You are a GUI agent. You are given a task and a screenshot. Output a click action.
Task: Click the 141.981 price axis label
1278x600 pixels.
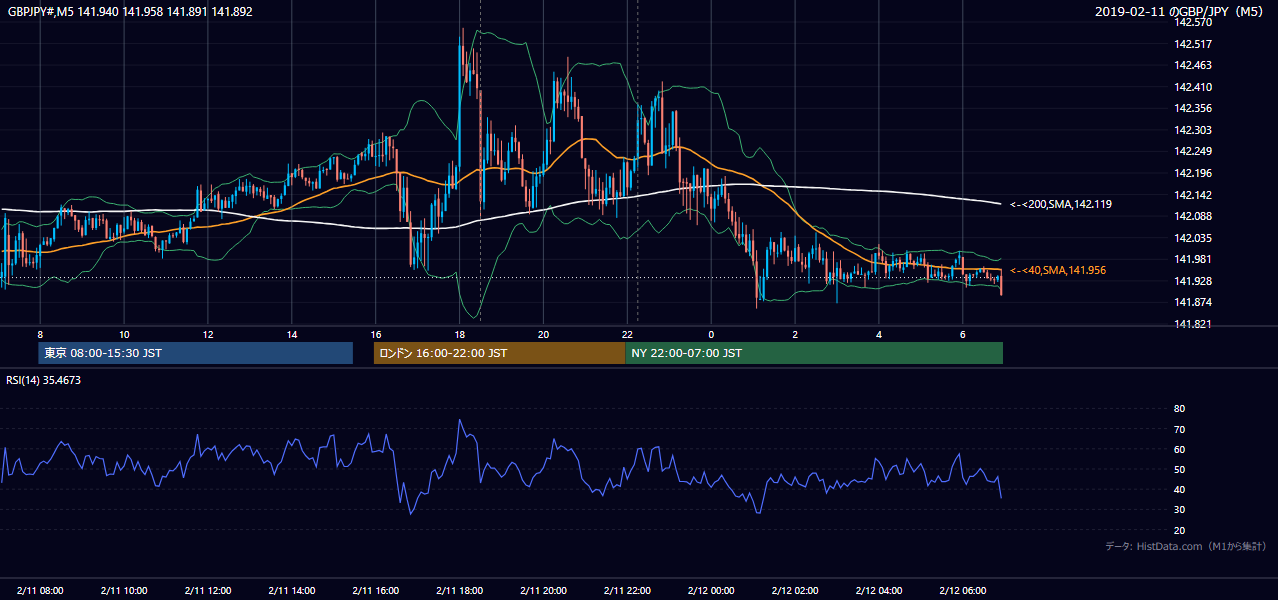point(1192,259)
